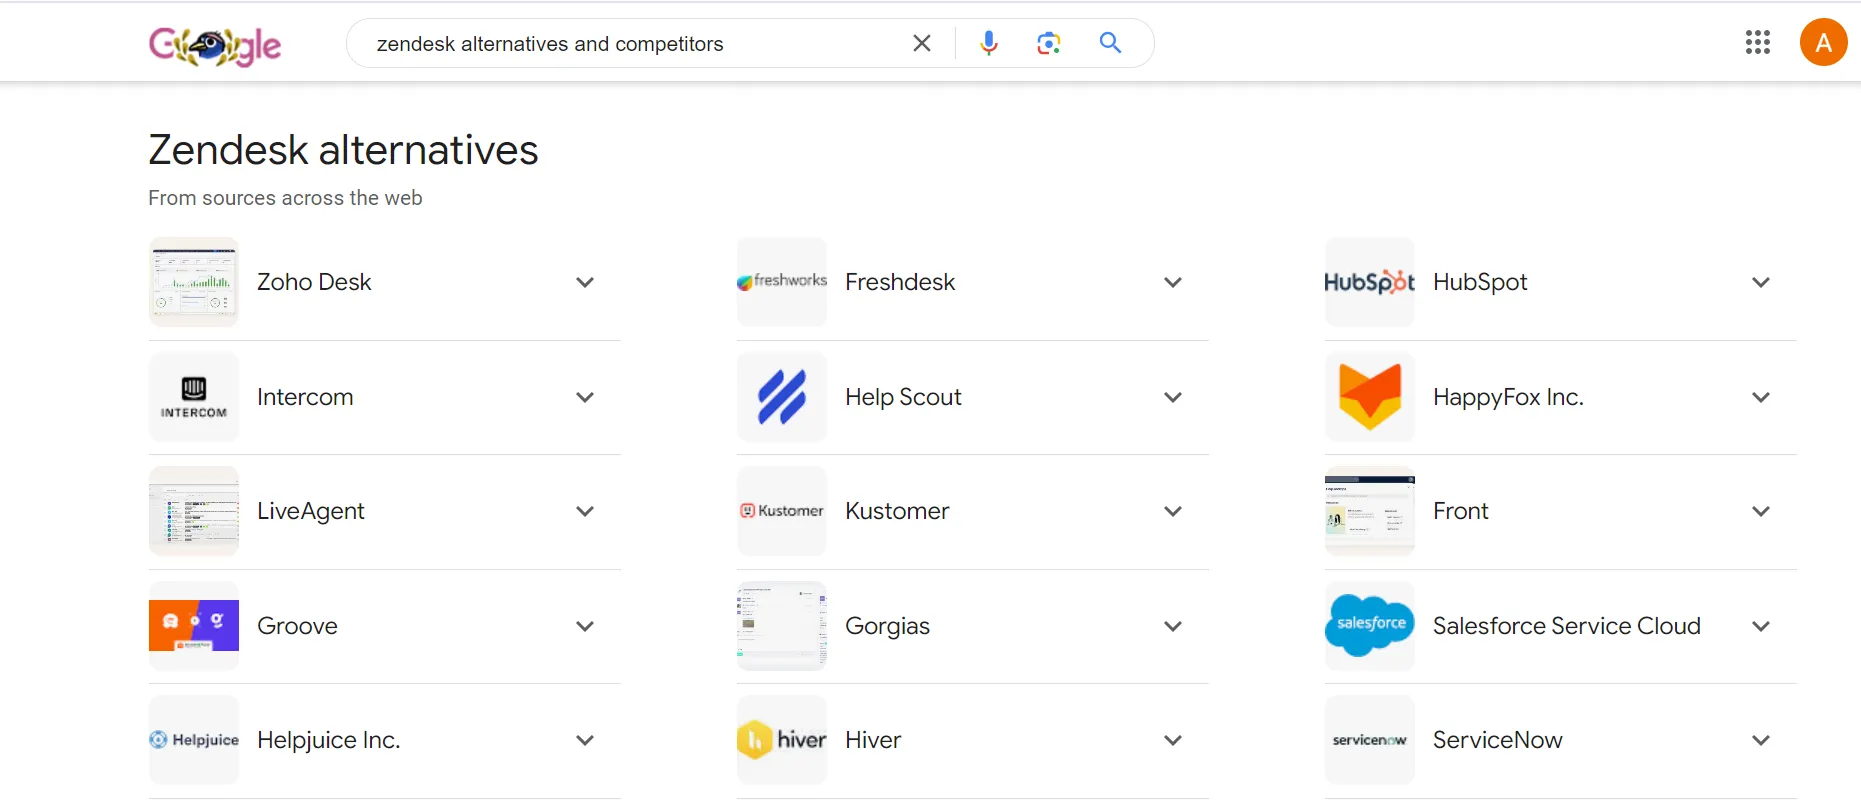Open Google Lens image search
Image resolution: width=1861 pixels, height=807 pixels.
tap(1048, 43)
